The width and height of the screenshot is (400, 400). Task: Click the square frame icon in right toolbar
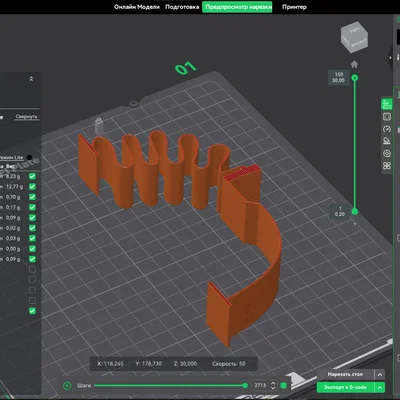point(387,117)
